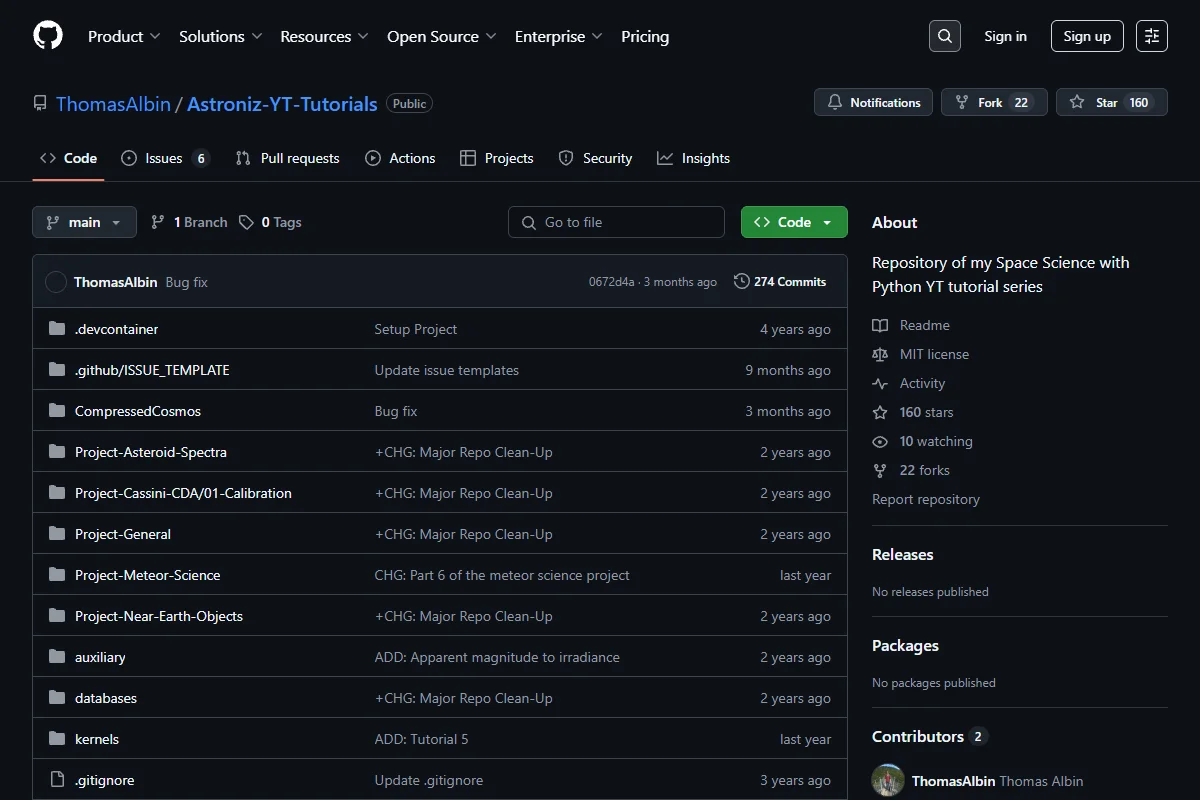
Task: Fork the Astroniz-YT-Tutorials repository
Action: pyautogui.click(x=992, y=102)
